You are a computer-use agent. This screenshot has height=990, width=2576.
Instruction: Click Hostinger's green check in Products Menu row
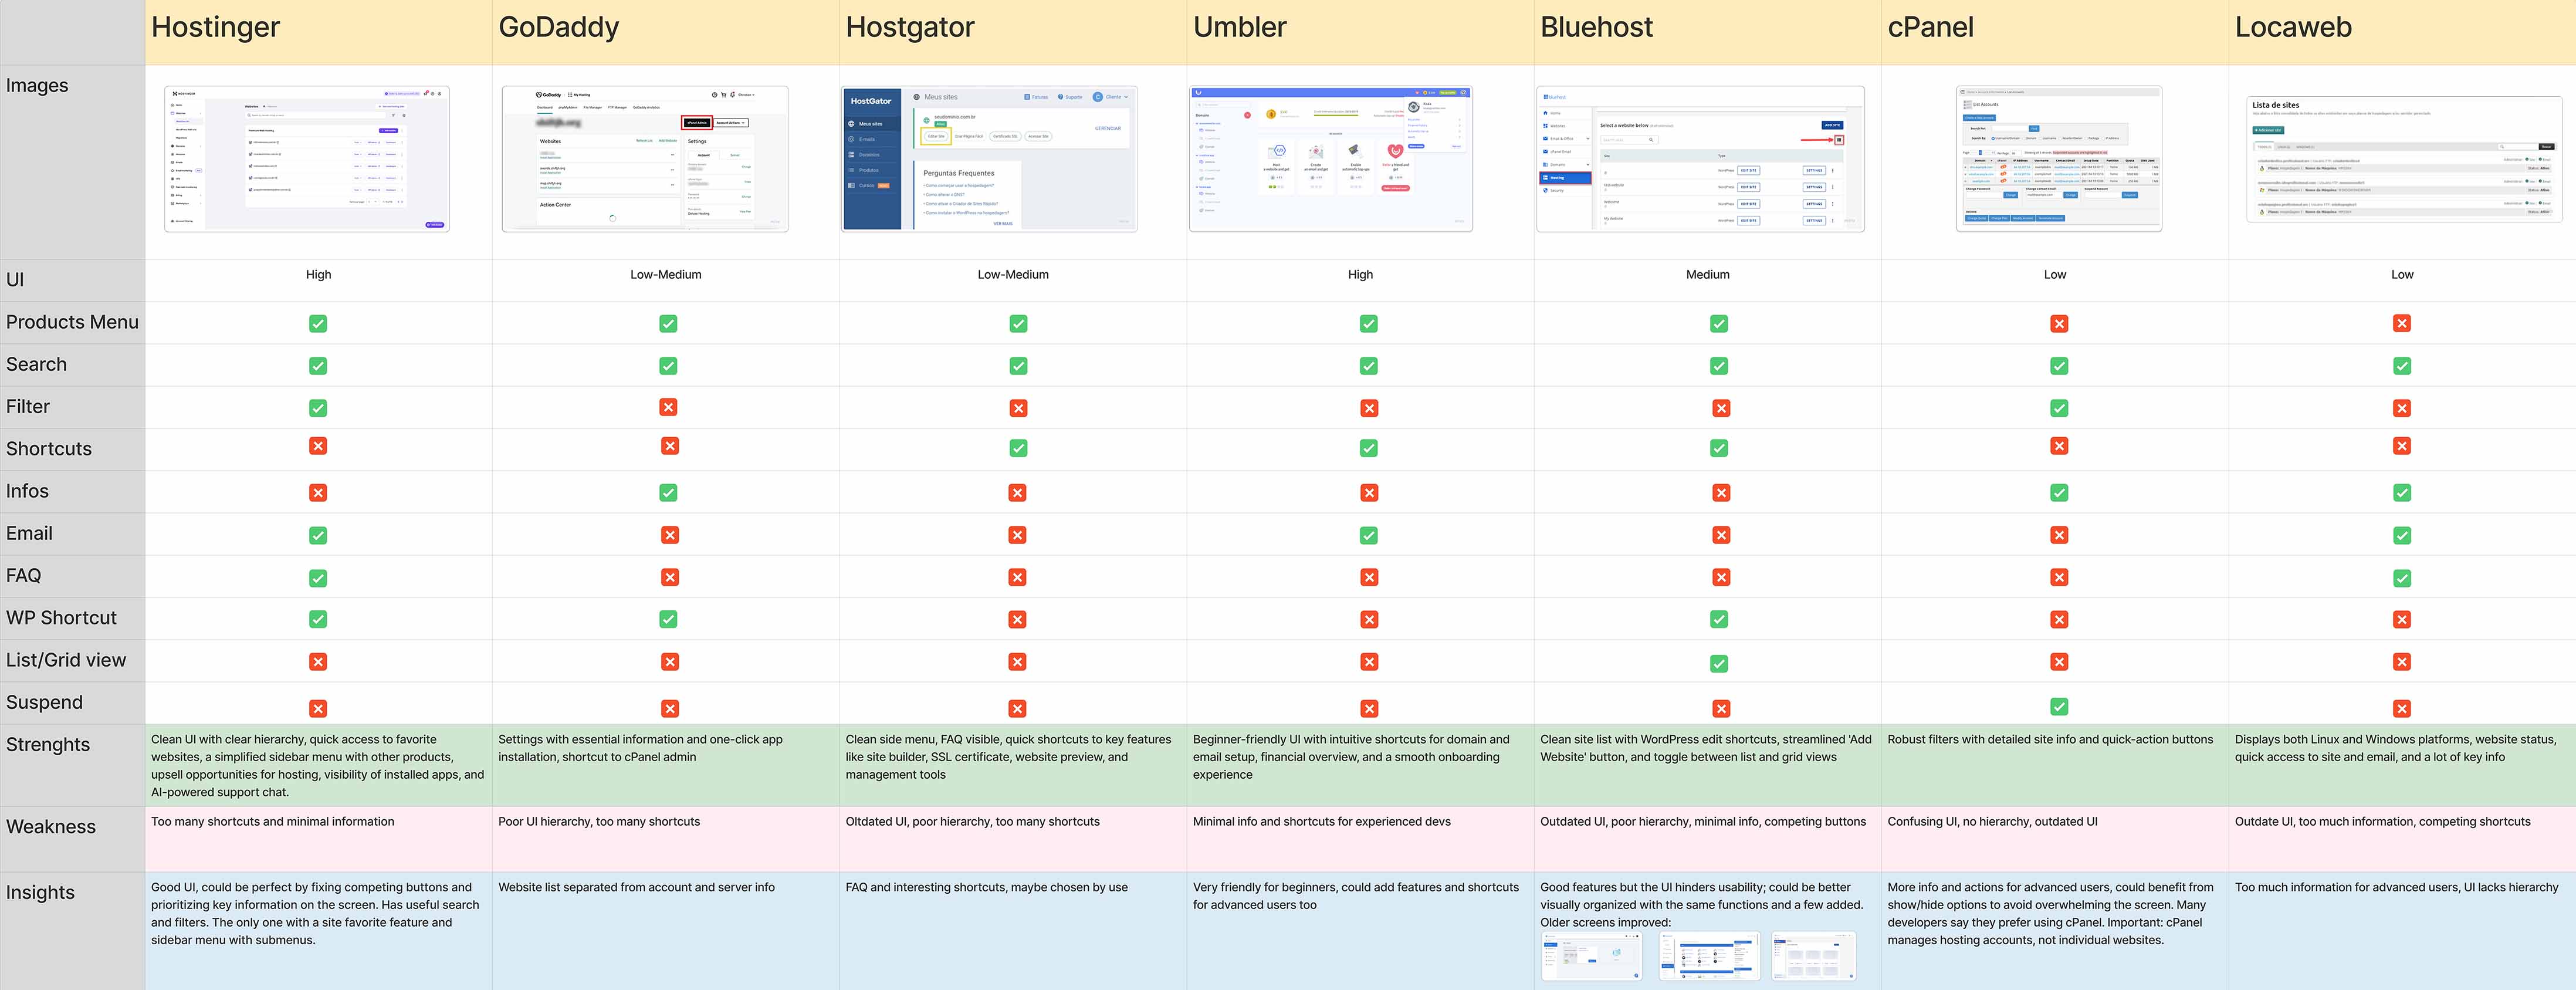coord(318,324)
